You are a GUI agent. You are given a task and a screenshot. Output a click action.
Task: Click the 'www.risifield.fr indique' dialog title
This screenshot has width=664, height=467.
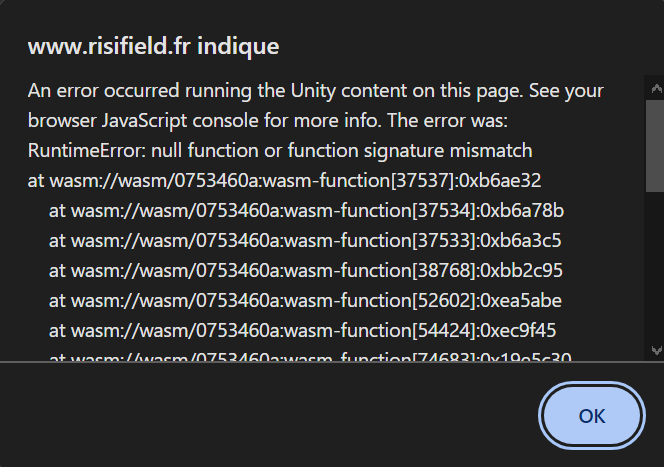153,46
